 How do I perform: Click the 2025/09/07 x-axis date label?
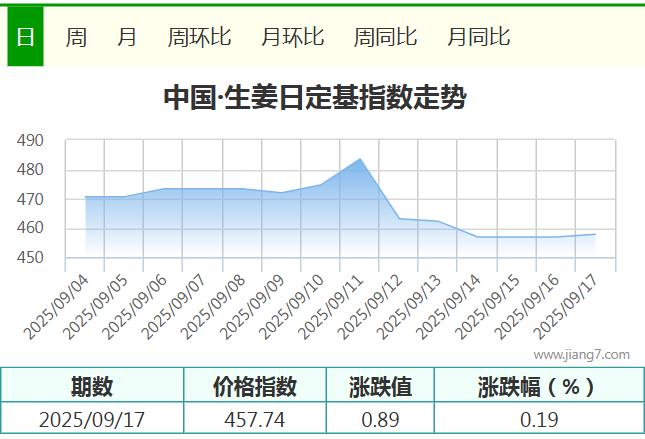coord(174,307)
